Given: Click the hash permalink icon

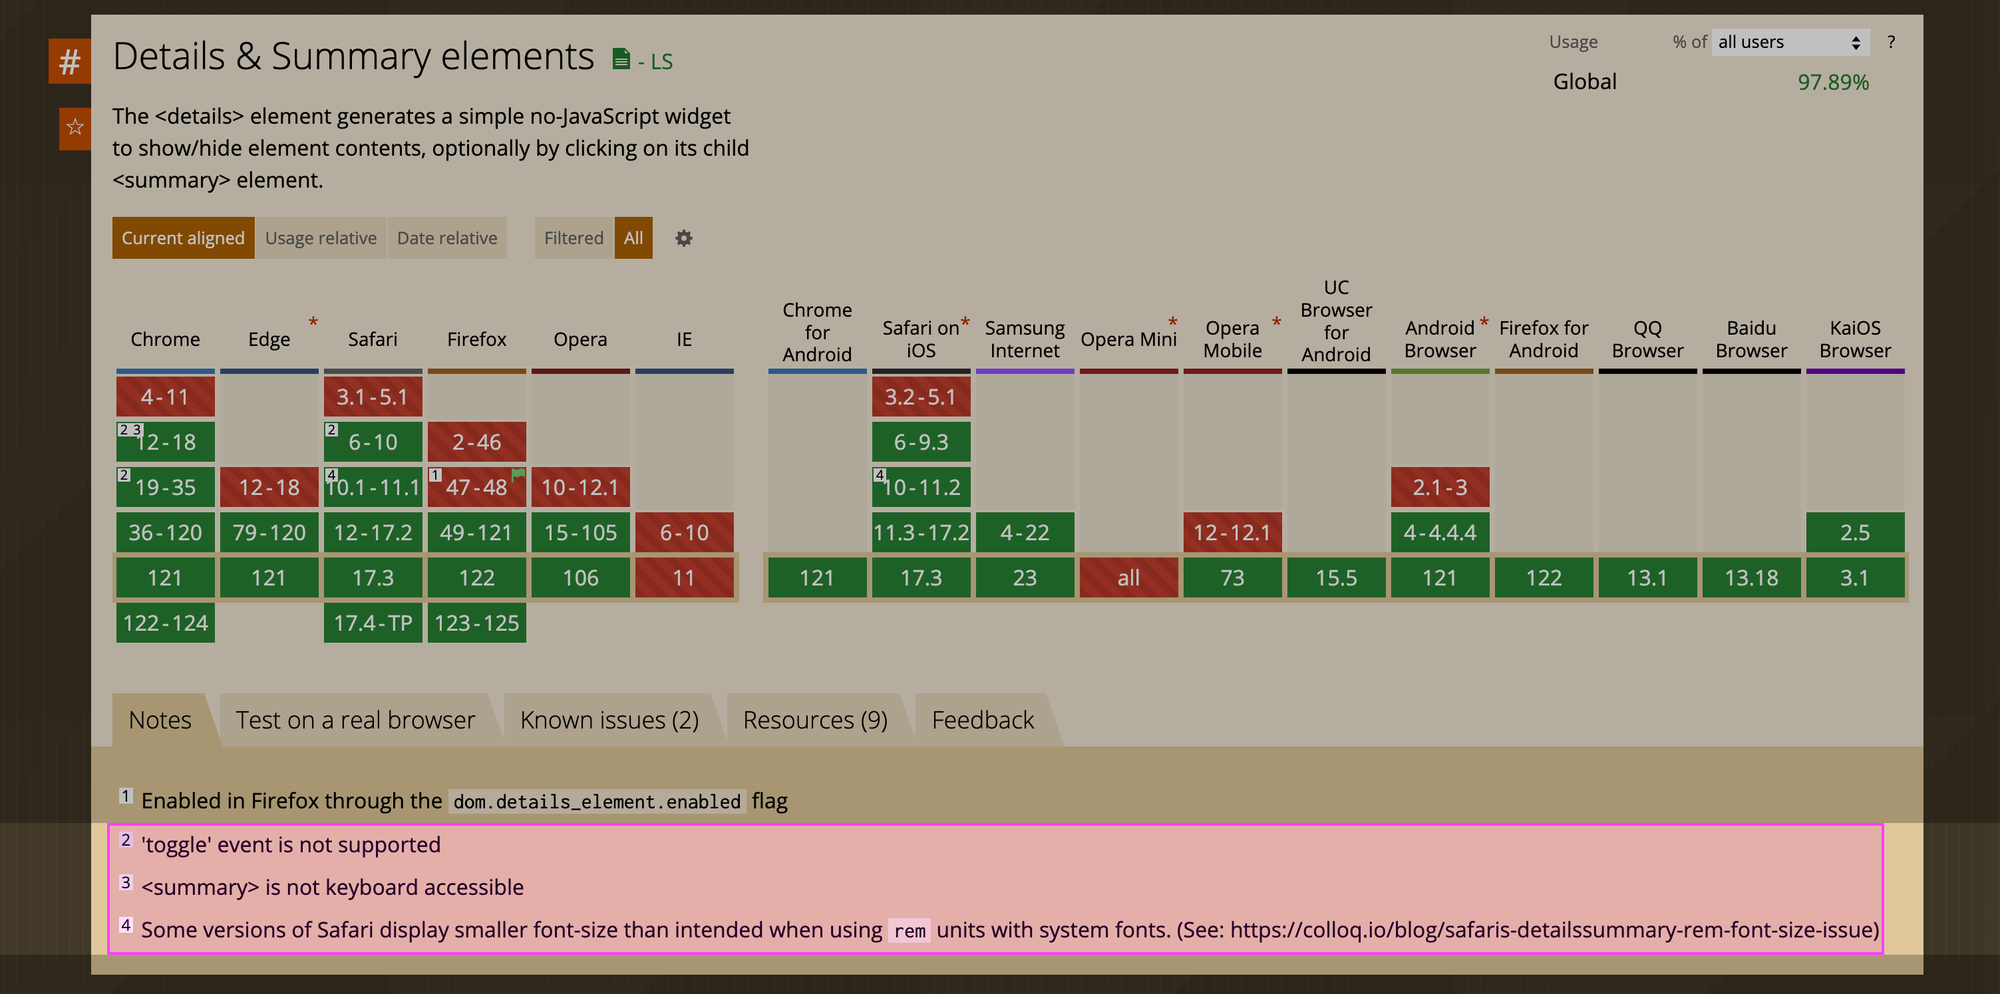Looking at the screenshot, I should tap(69, 62).
